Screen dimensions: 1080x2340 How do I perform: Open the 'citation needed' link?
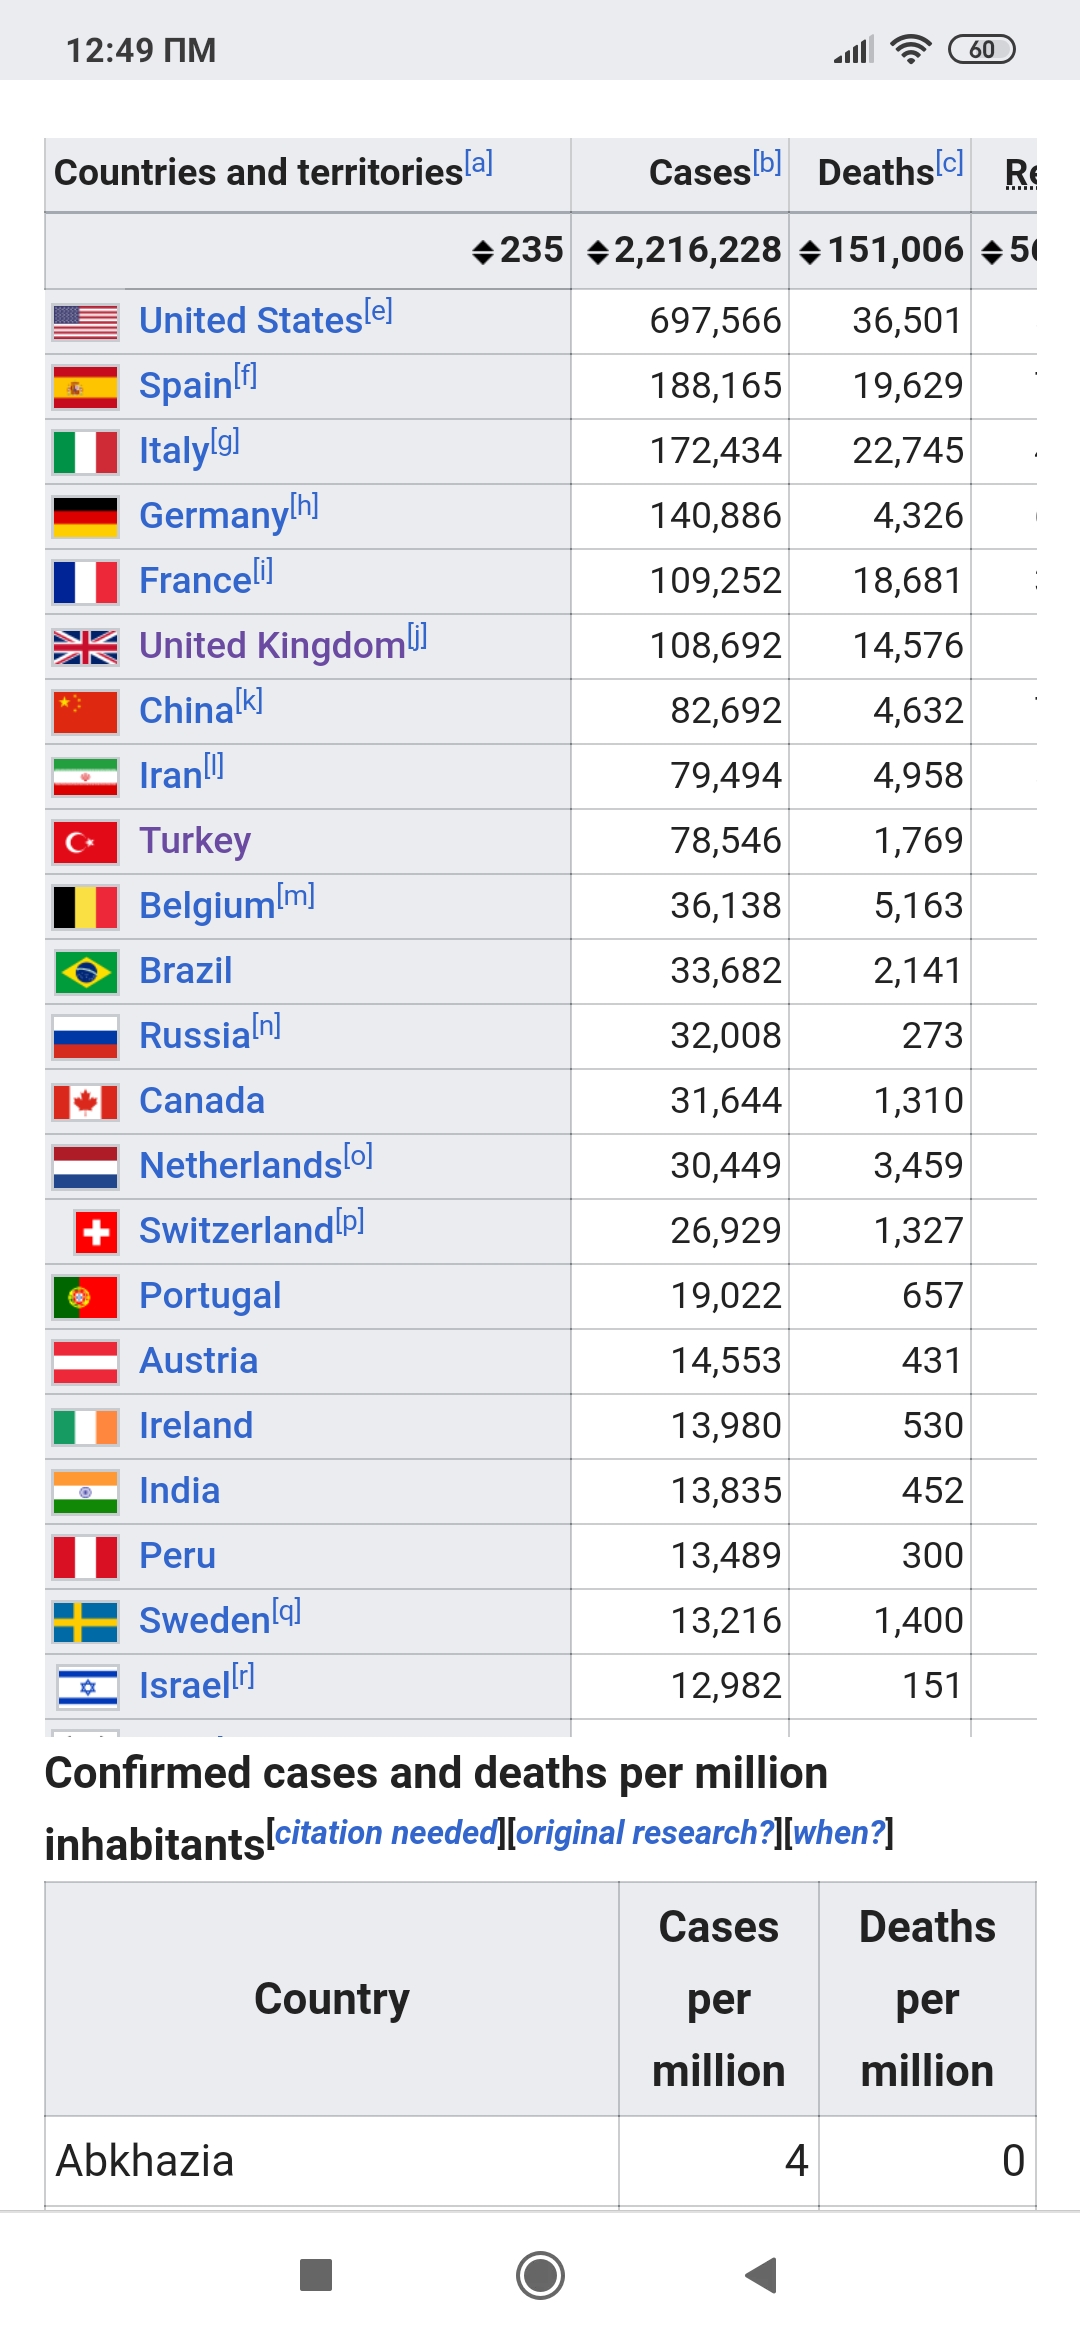click(386, 1832)
